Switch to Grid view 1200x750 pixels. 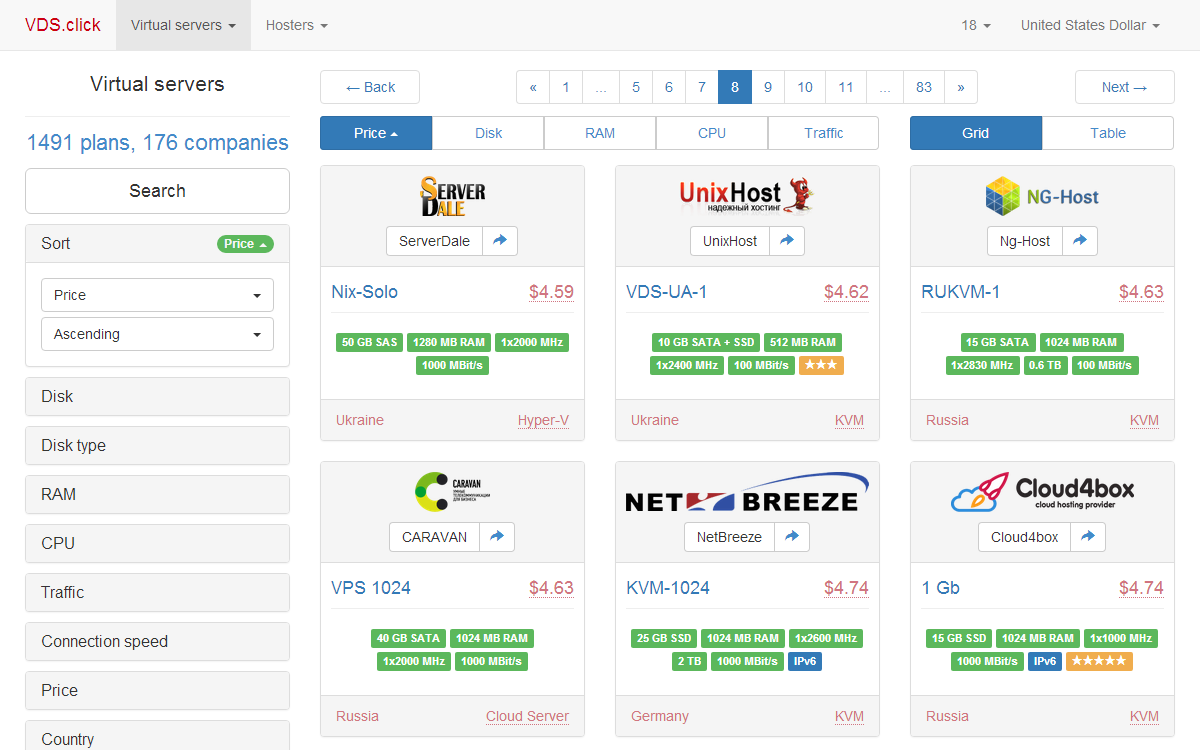pos(976,133)
